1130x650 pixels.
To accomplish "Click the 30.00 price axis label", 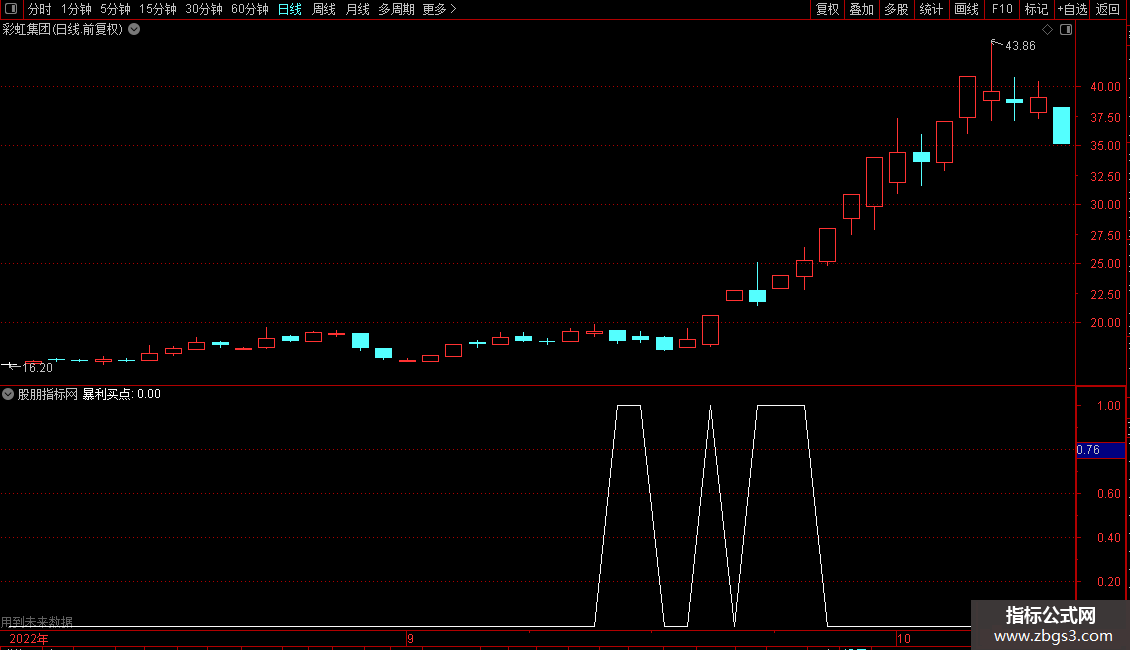I will click(x=1105, y=205).
